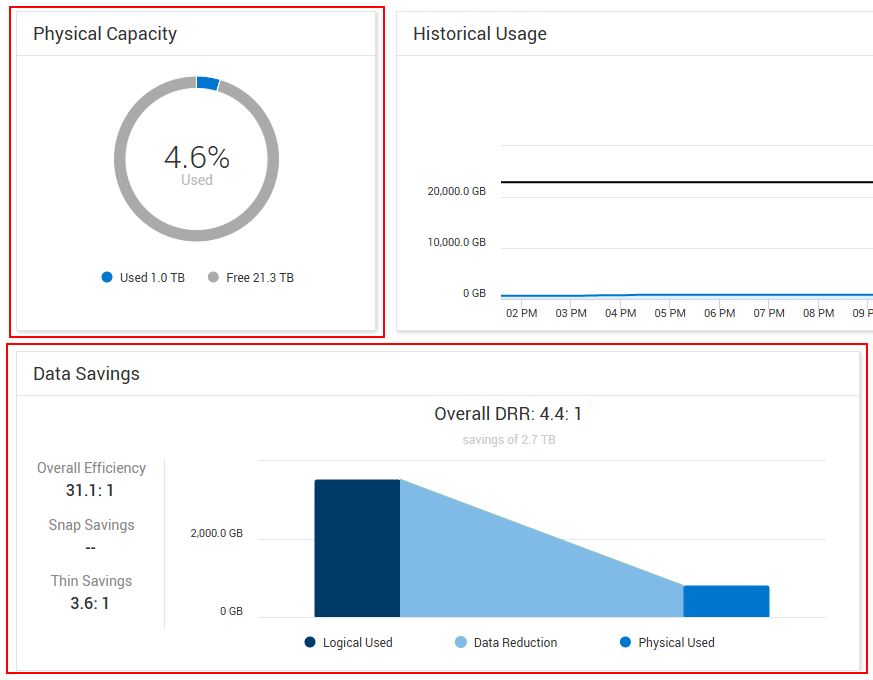Select the 'Used 1.0 TB' legend label
The height and width of the screenshot is (680, 873).
[x=152, y=277]
